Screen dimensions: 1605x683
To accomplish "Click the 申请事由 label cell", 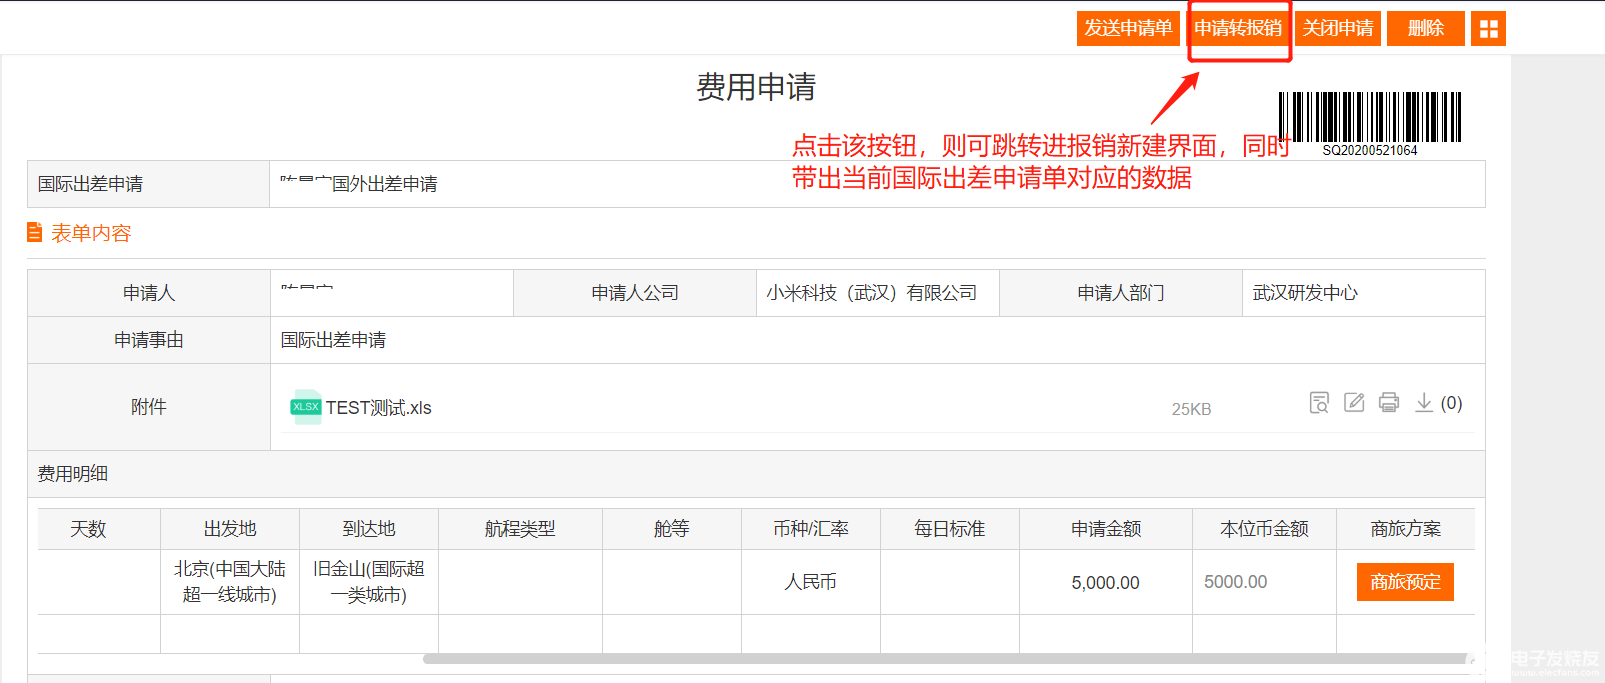I will [x=149, y=340].
